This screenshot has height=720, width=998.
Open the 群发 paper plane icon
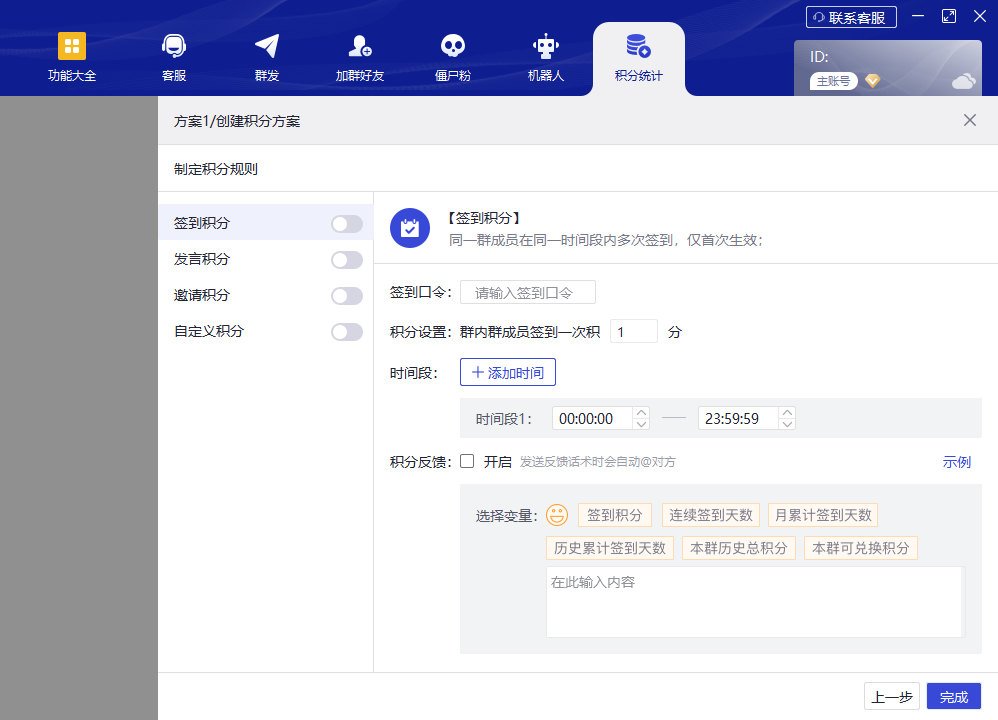267,46
